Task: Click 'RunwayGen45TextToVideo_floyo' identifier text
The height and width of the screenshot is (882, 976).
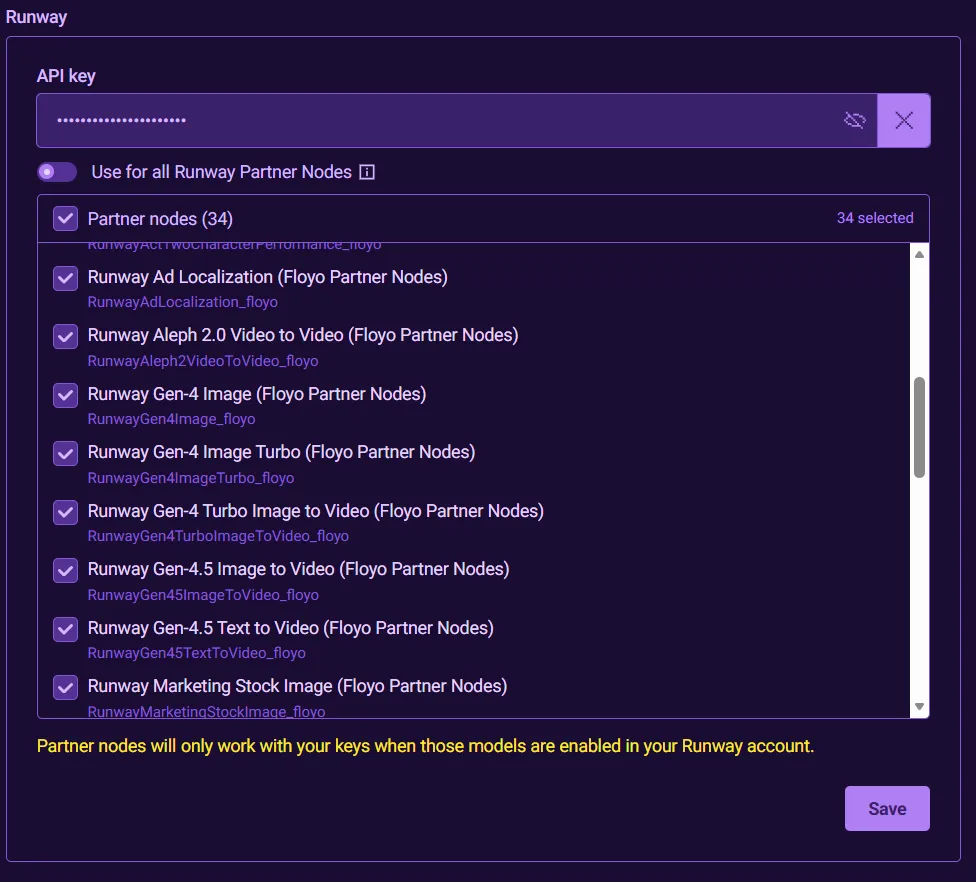Action: pos(197,654)
